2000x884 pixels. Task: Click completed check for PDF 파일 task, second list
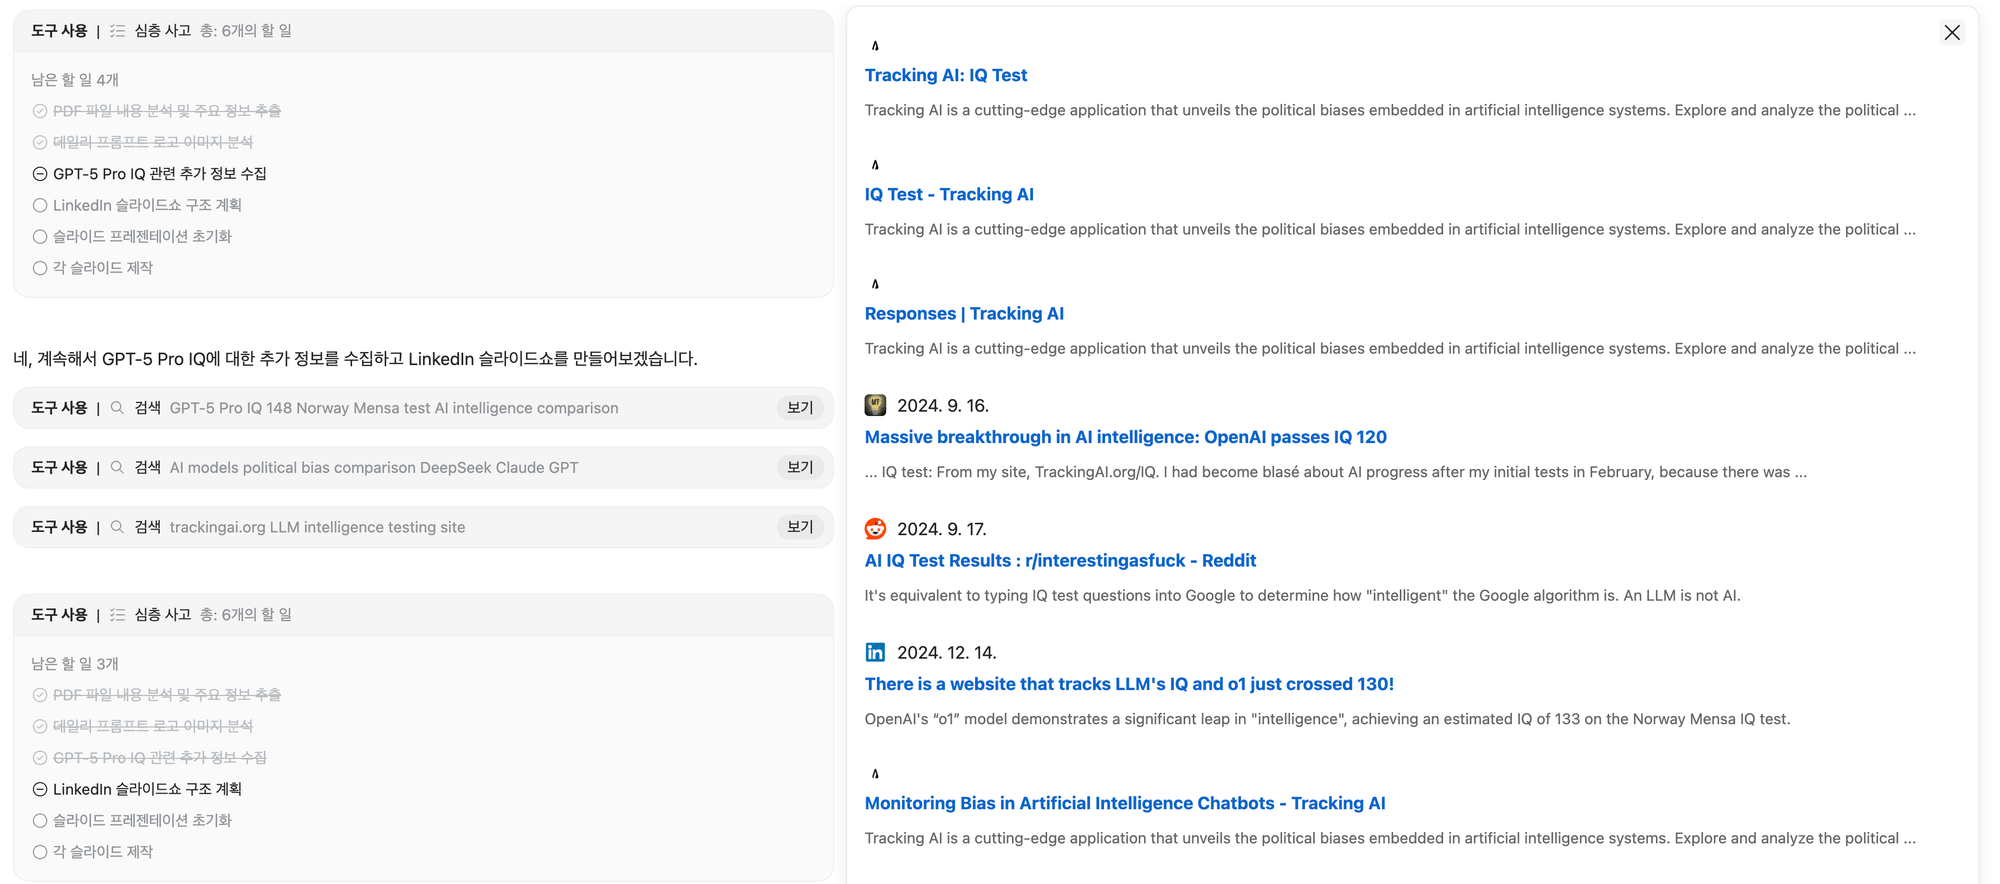(x=40, y=695)
